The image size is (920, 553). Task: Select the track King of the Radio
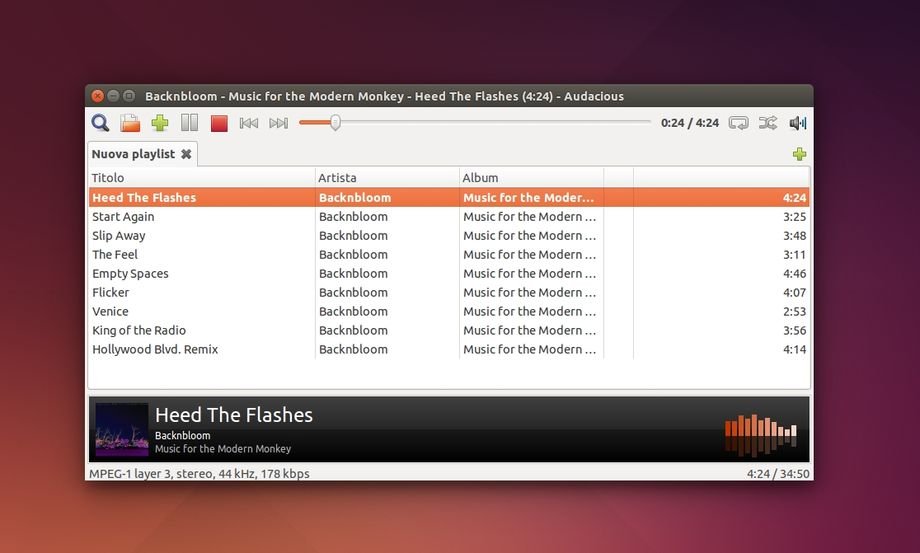pos(449,330)
